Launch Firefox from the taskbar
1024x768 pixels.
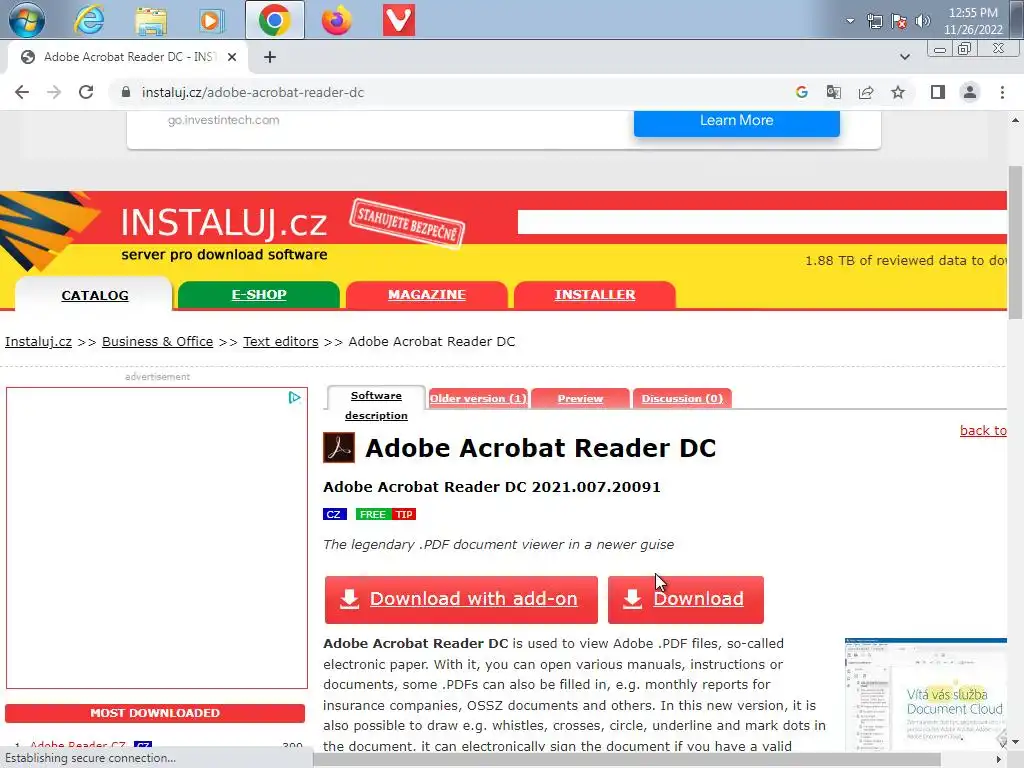pyautogui.click(x=336, y=20)
